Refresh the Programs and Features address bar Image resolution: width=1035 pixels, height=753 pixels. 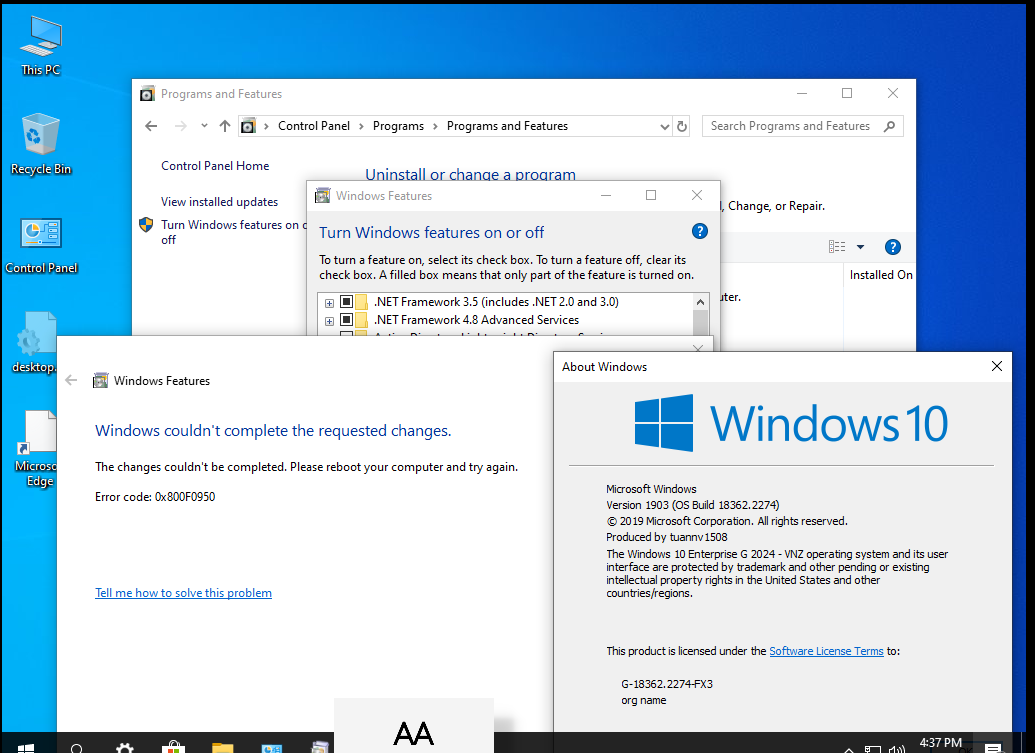pos(682,126)
